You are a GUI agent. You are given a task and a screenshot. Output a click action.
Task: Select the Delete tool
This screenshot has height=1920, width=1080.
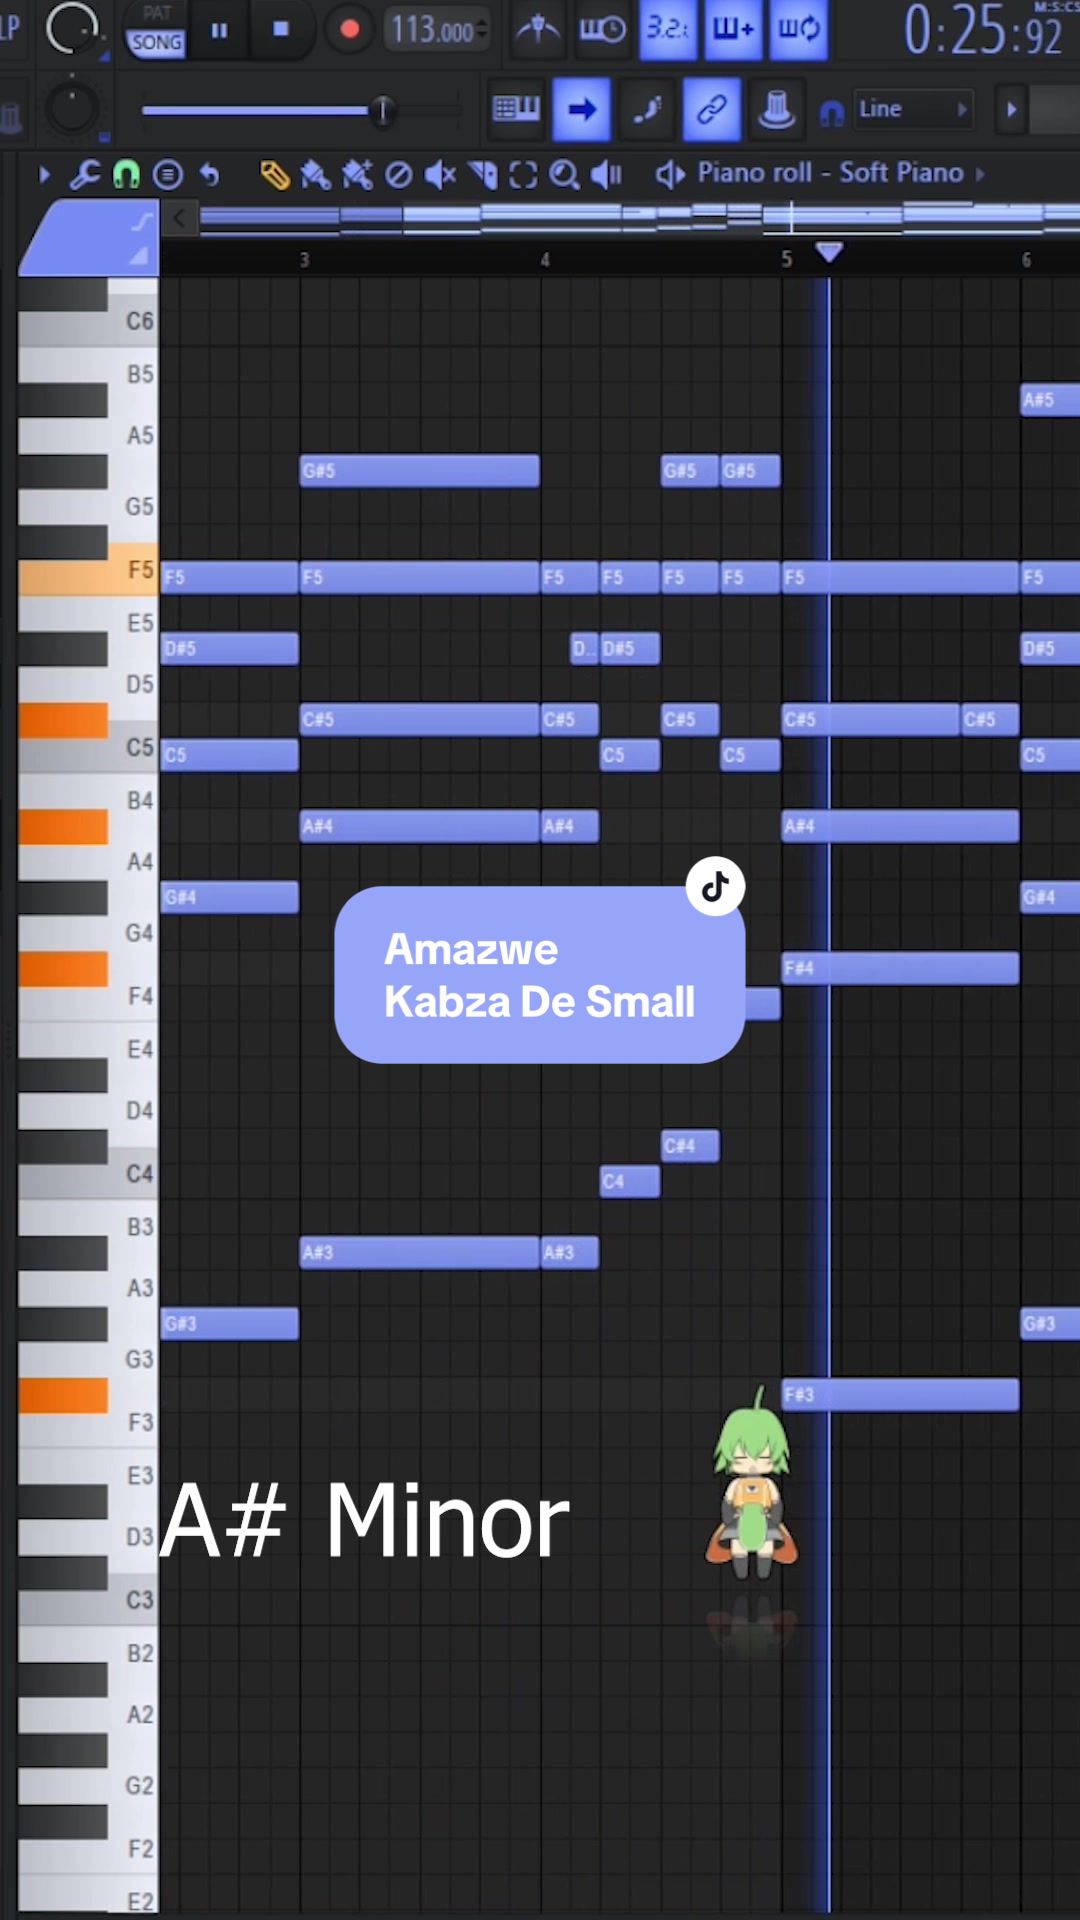tap(399, 175)
